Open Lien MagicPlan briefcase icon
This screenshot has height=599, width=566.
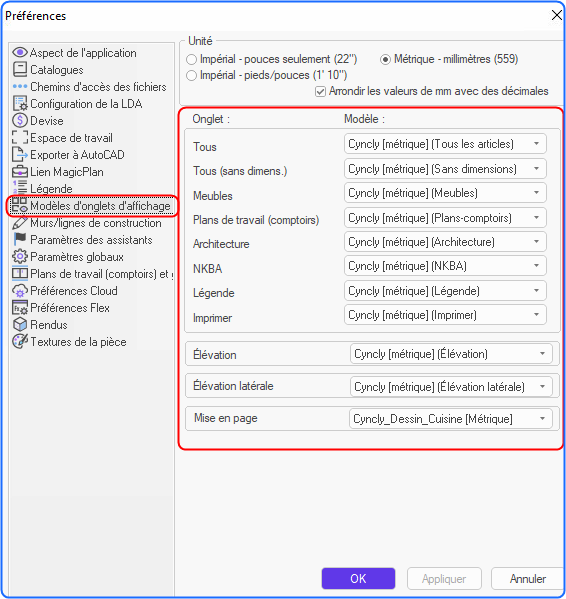tap(20, 172)
